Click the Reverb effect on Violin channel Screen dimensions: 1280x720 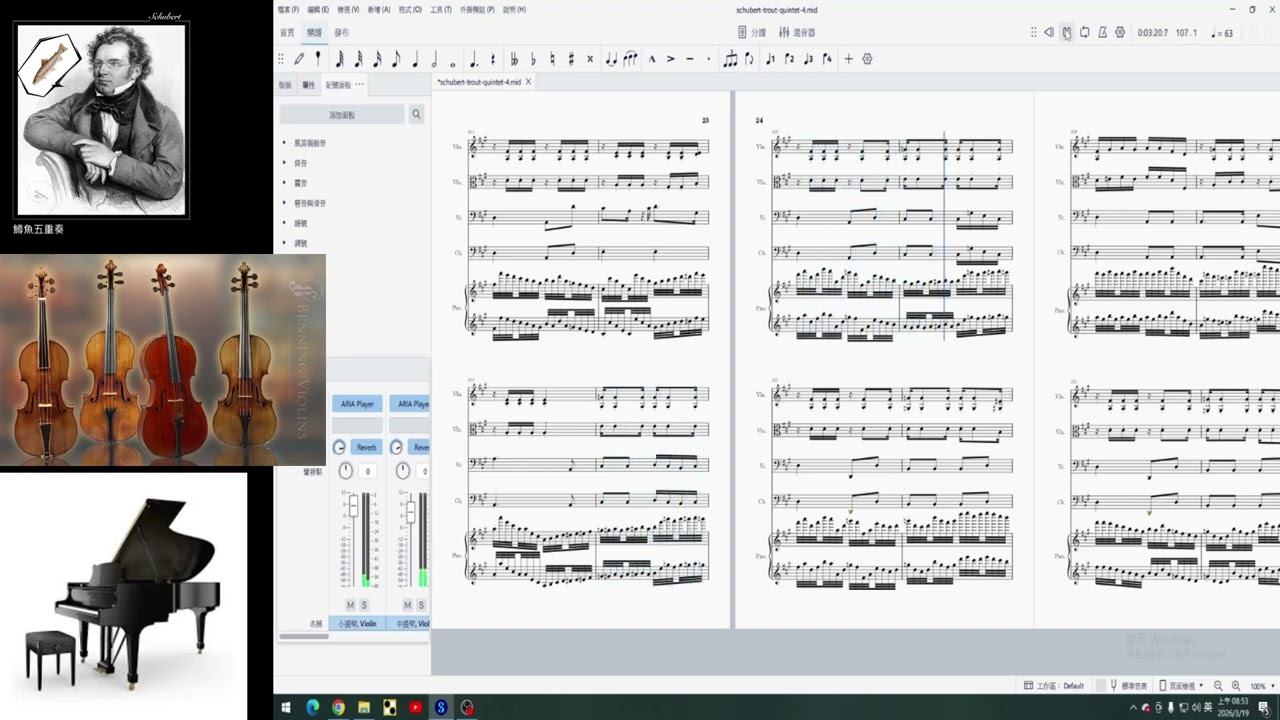point(366,447)
